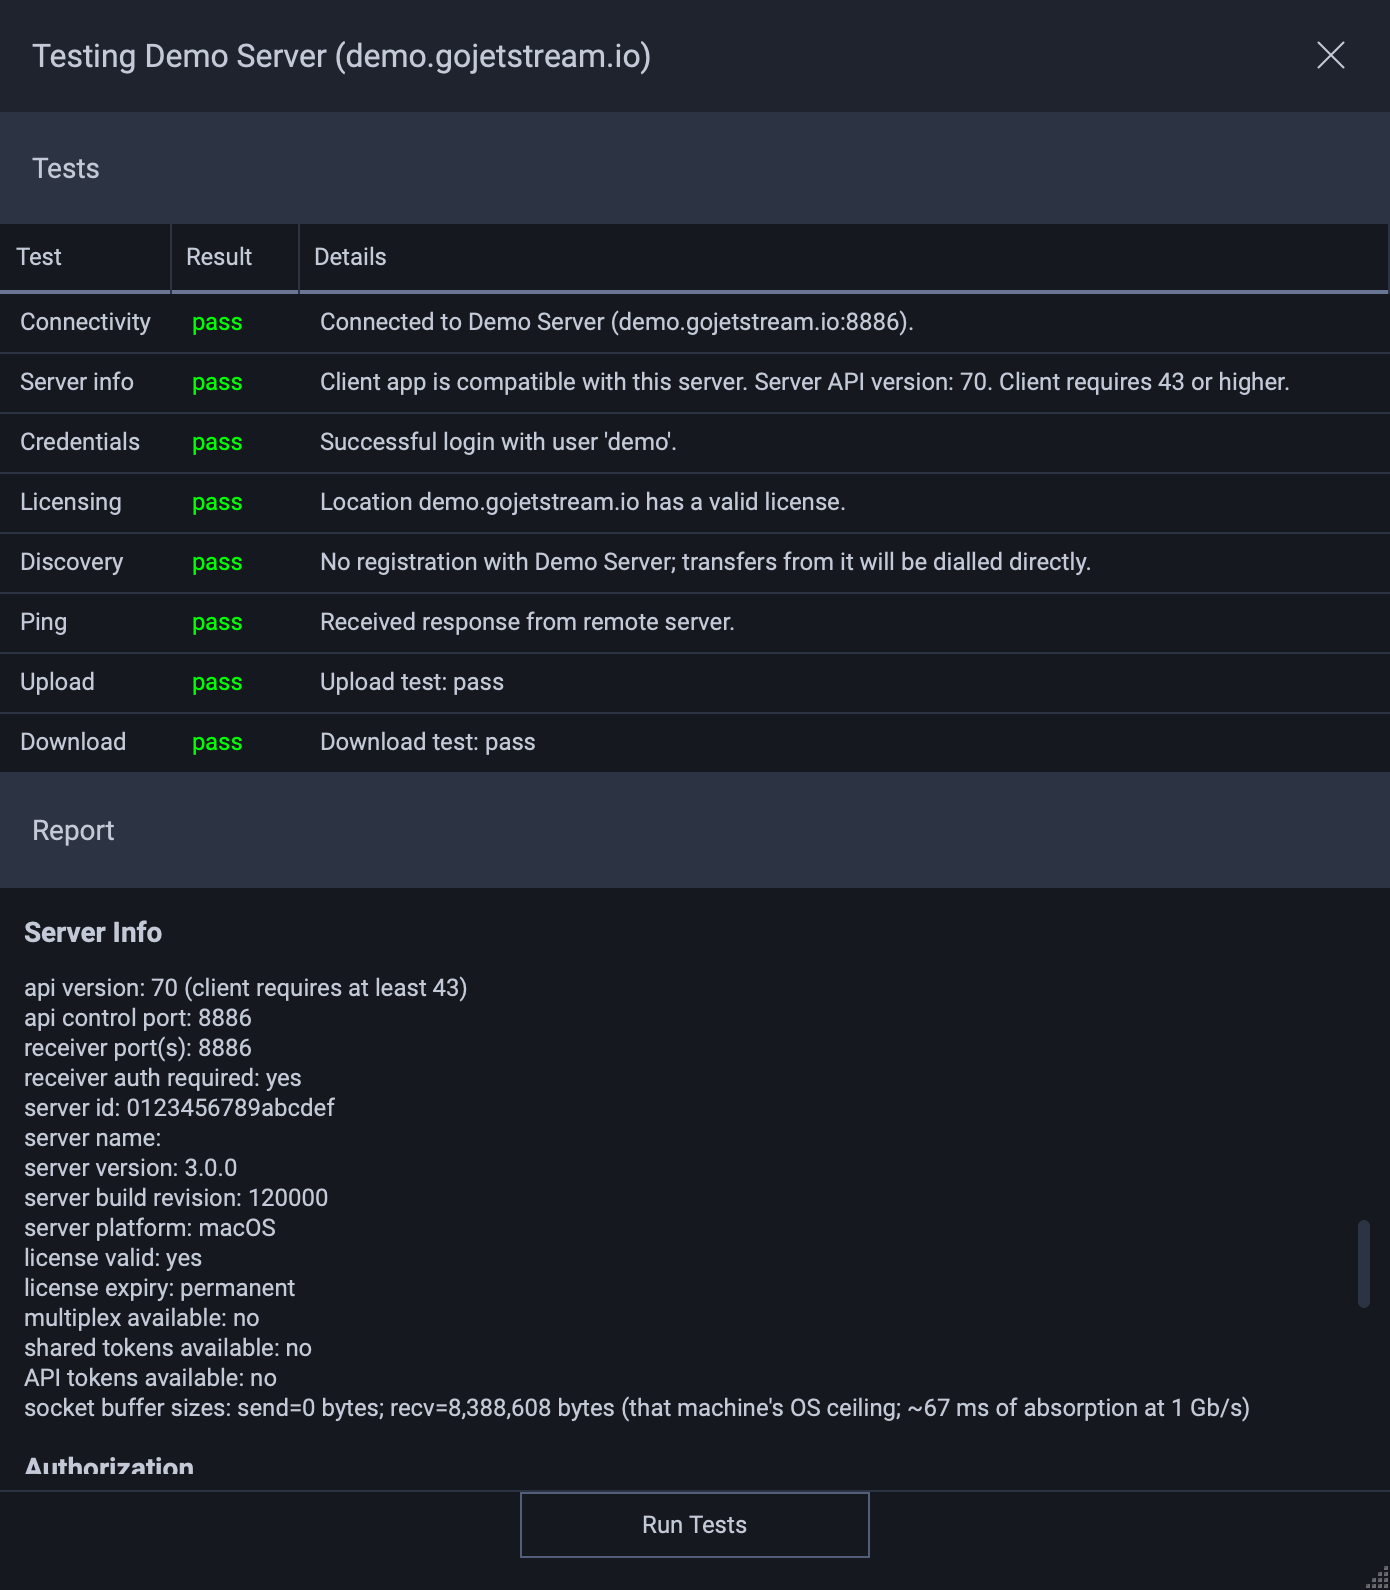Image resolution: width=1390 pixels, height=1590 pixels.
Task: Select the Ping test row label
Action: (44, 622)
